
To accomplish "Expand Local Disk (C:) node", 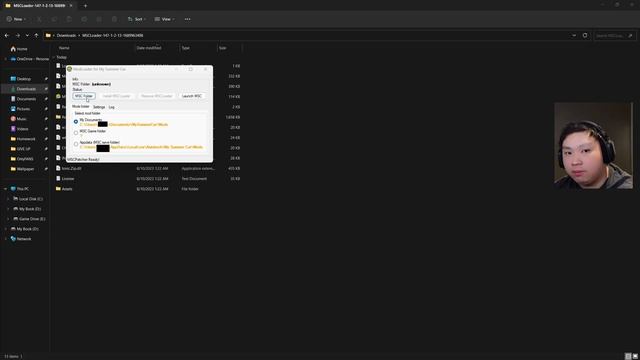I will pos(8,199).
